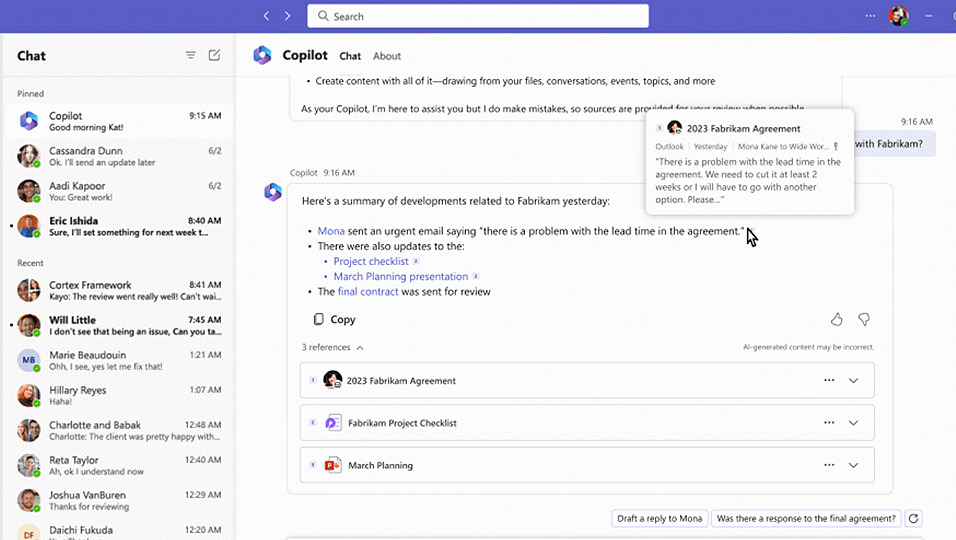Image resolution: width=956 pixels, height=540 pixels.
Task: Open more options for March Planning reference
Action: coord(829,465)
